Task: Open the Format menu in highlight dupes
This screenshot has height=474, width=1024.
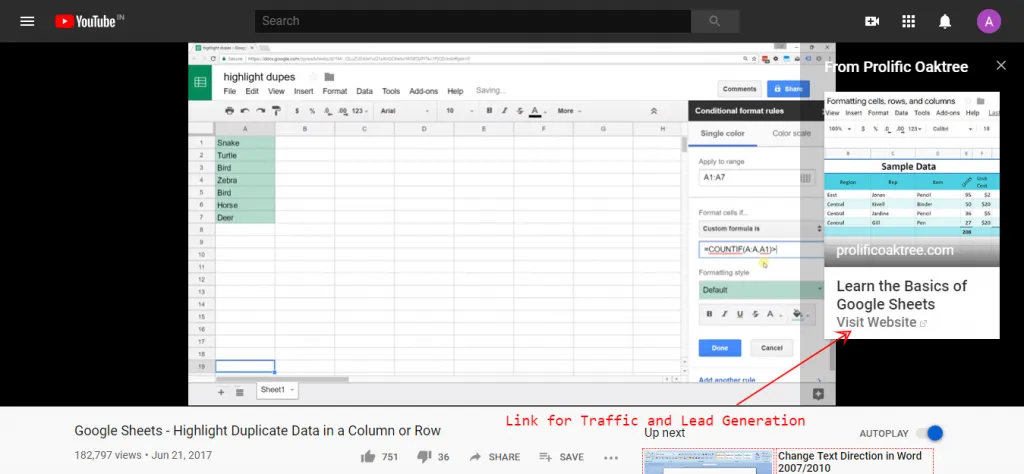Action: [335, 91]
